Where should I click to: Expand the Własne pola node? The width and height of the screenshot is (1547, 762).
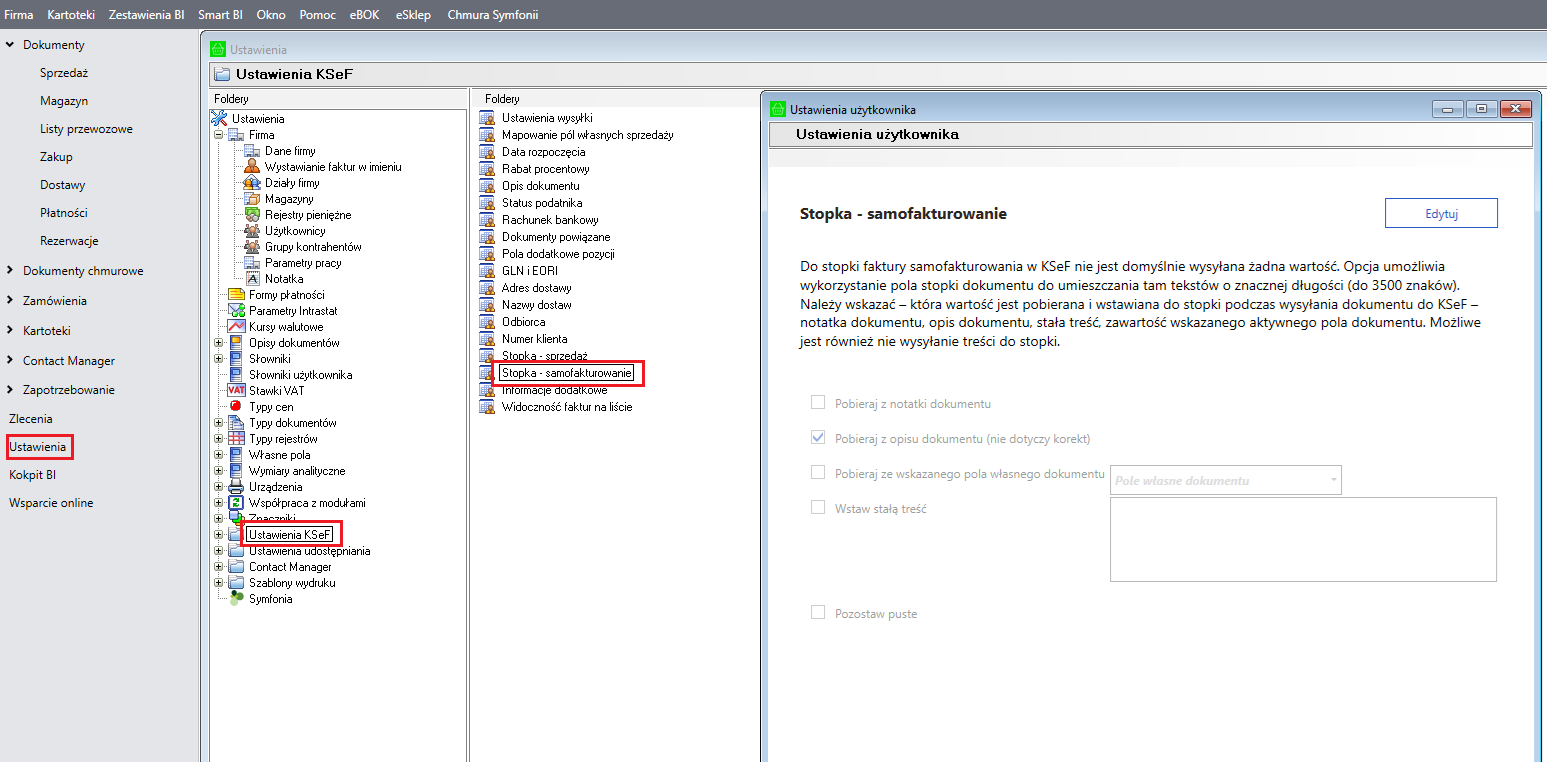coord(218,455)
